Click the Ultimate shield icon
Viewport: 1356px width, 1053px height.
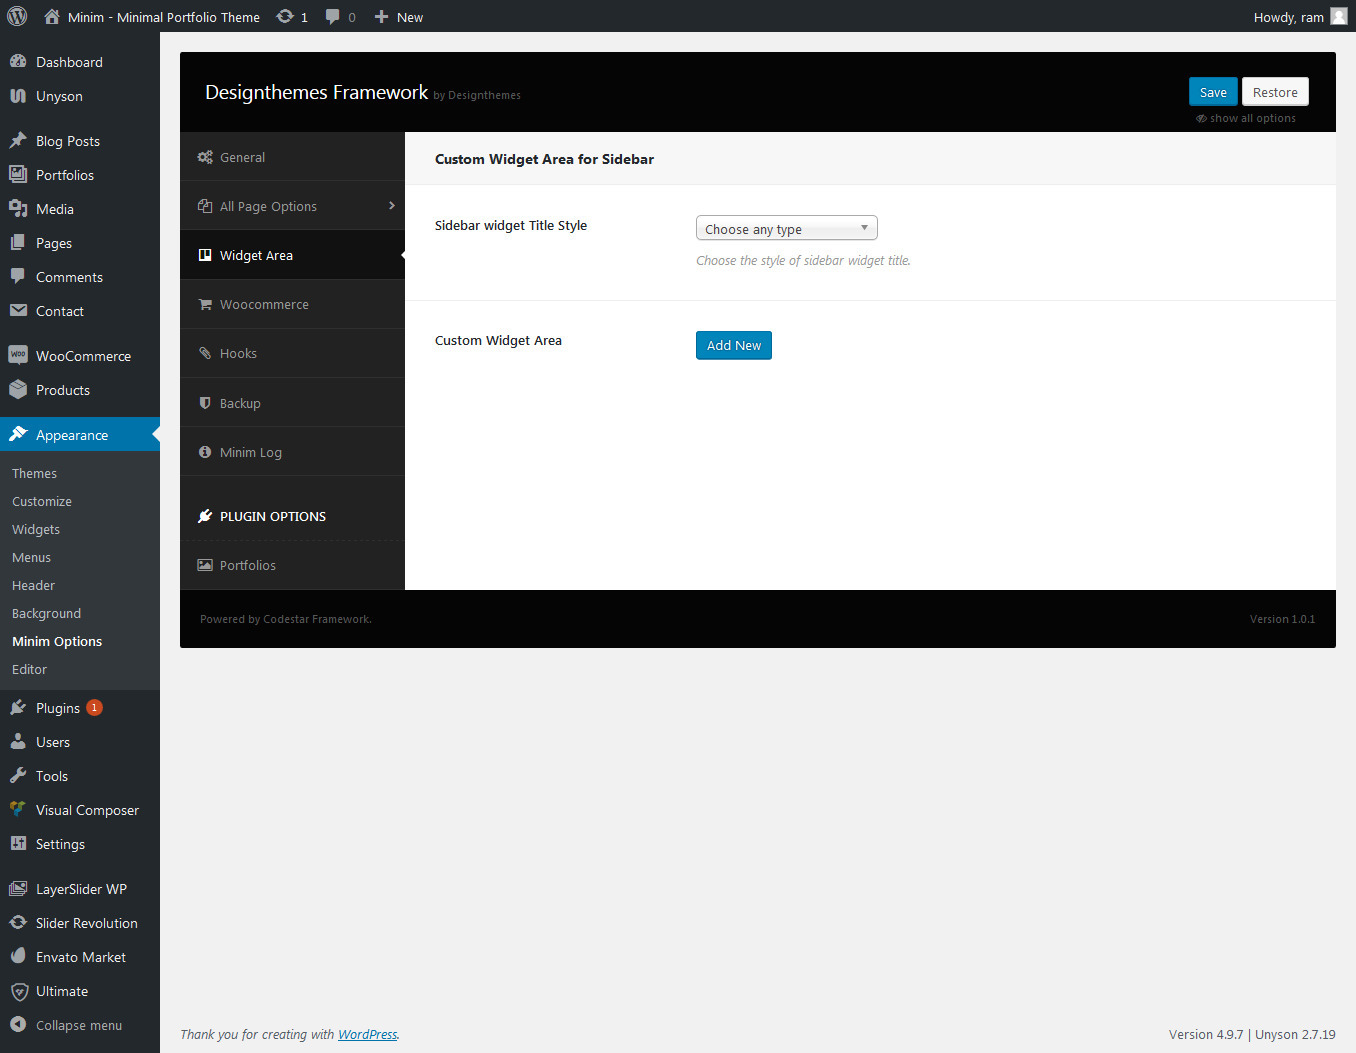coord(18,991)
